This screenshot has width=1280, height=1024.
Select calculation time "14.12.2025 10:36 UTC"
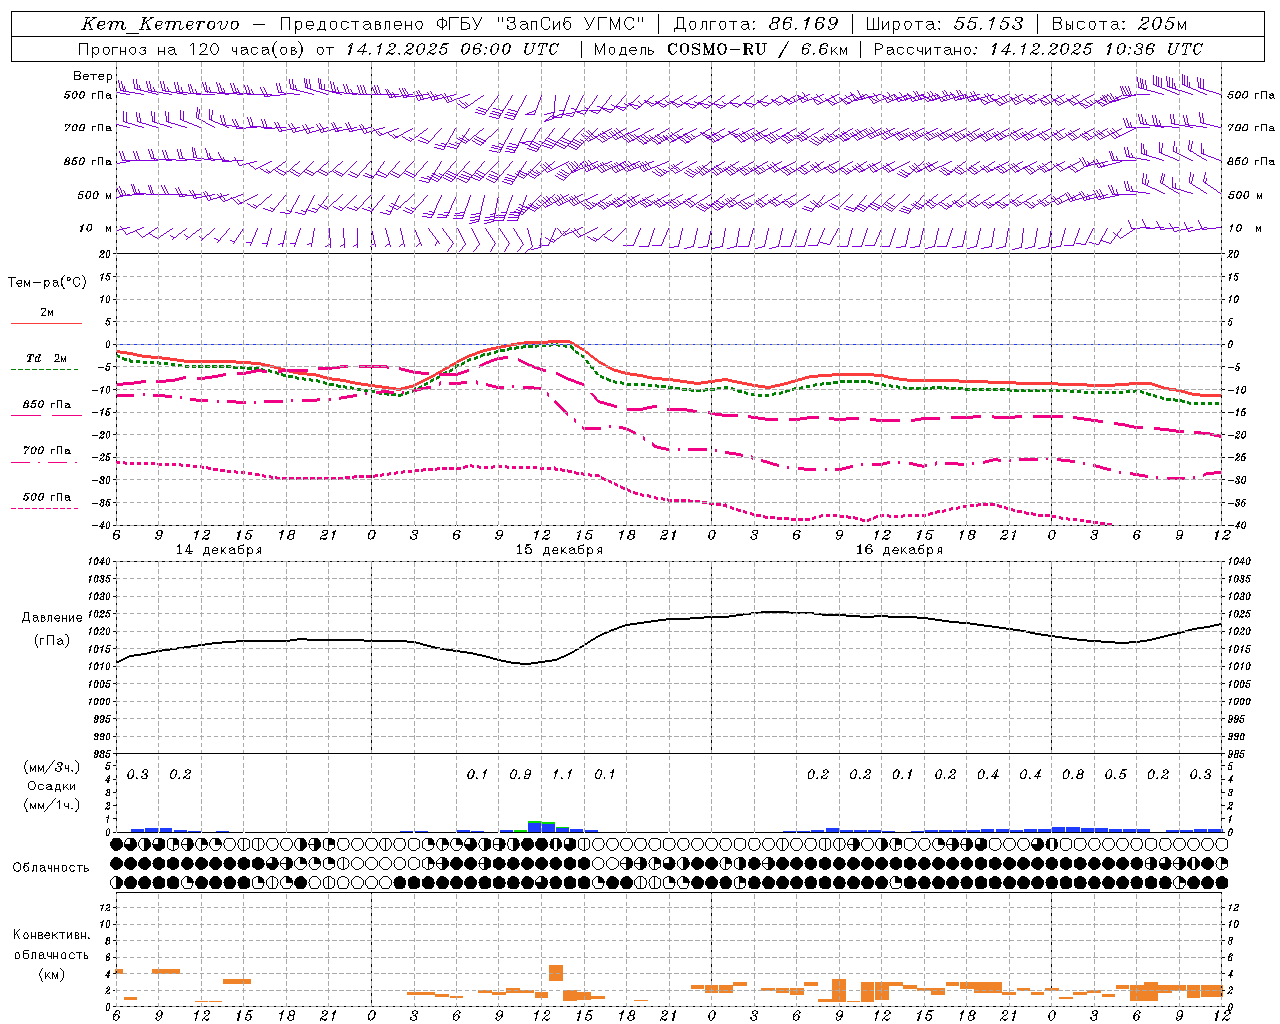tap(1096, 49)
